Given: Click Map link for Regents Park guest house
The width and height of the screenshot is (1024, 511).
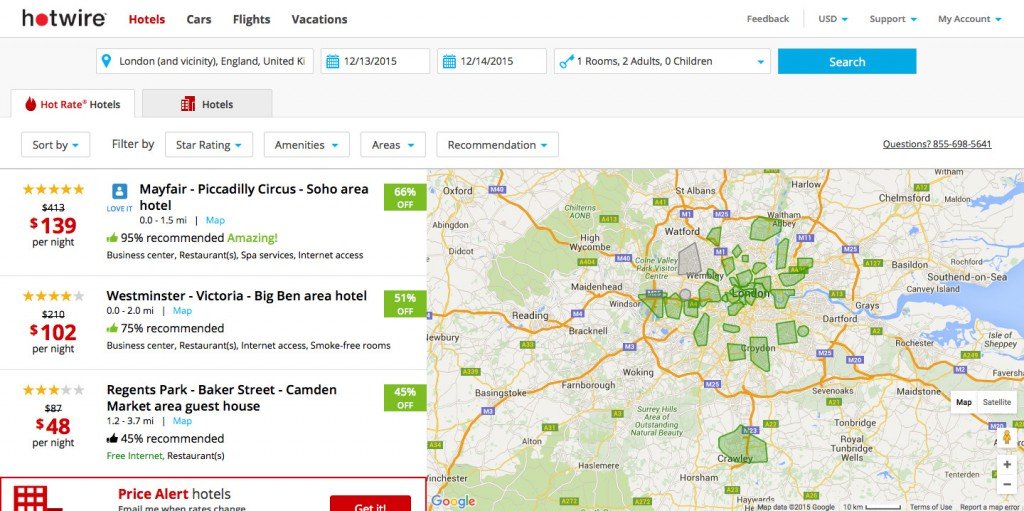Looking at the screenshot, I should click(x=182, y=421).
